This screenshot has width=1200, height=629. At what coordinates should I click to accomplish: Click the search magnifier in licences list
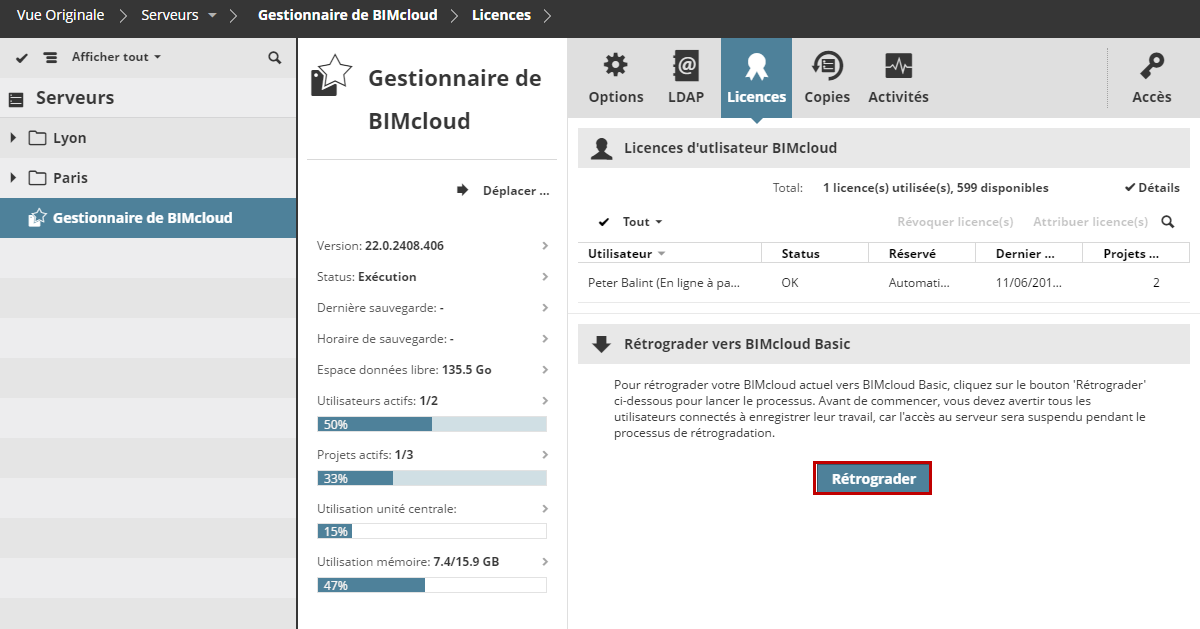tap(1167, 222)
